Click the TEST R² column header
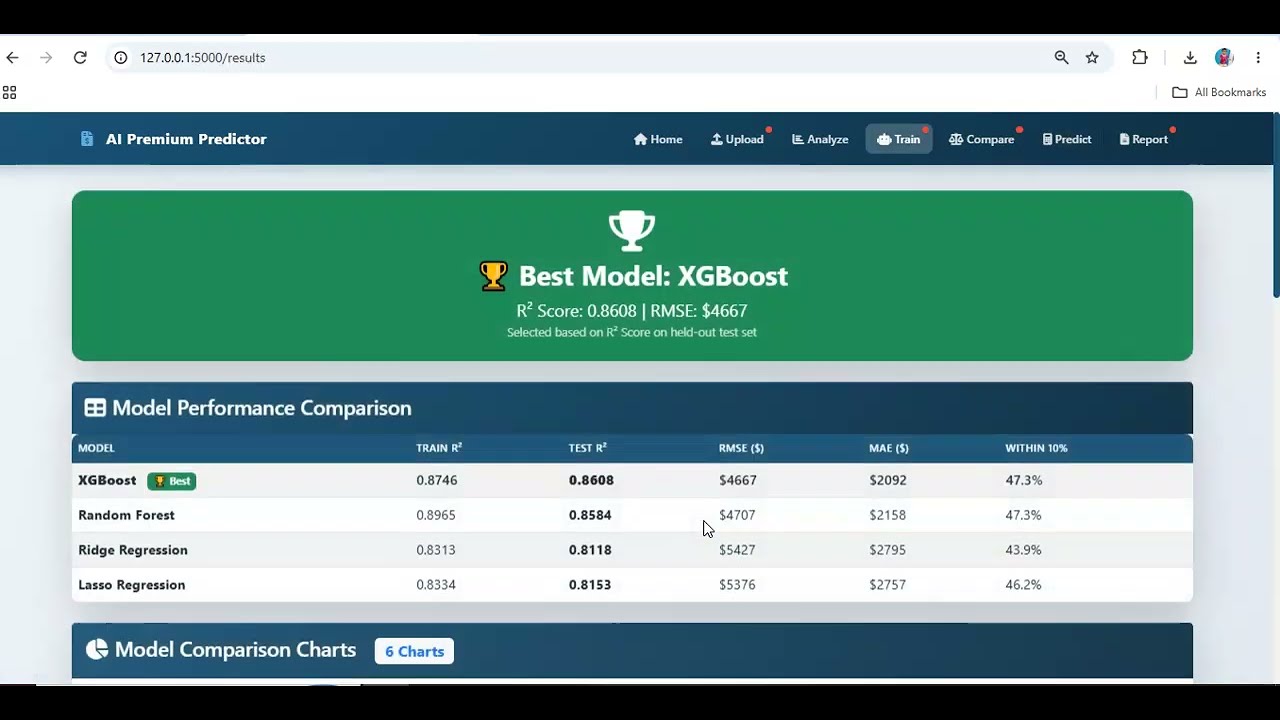Screen dimensions: 1280x720 588,448
